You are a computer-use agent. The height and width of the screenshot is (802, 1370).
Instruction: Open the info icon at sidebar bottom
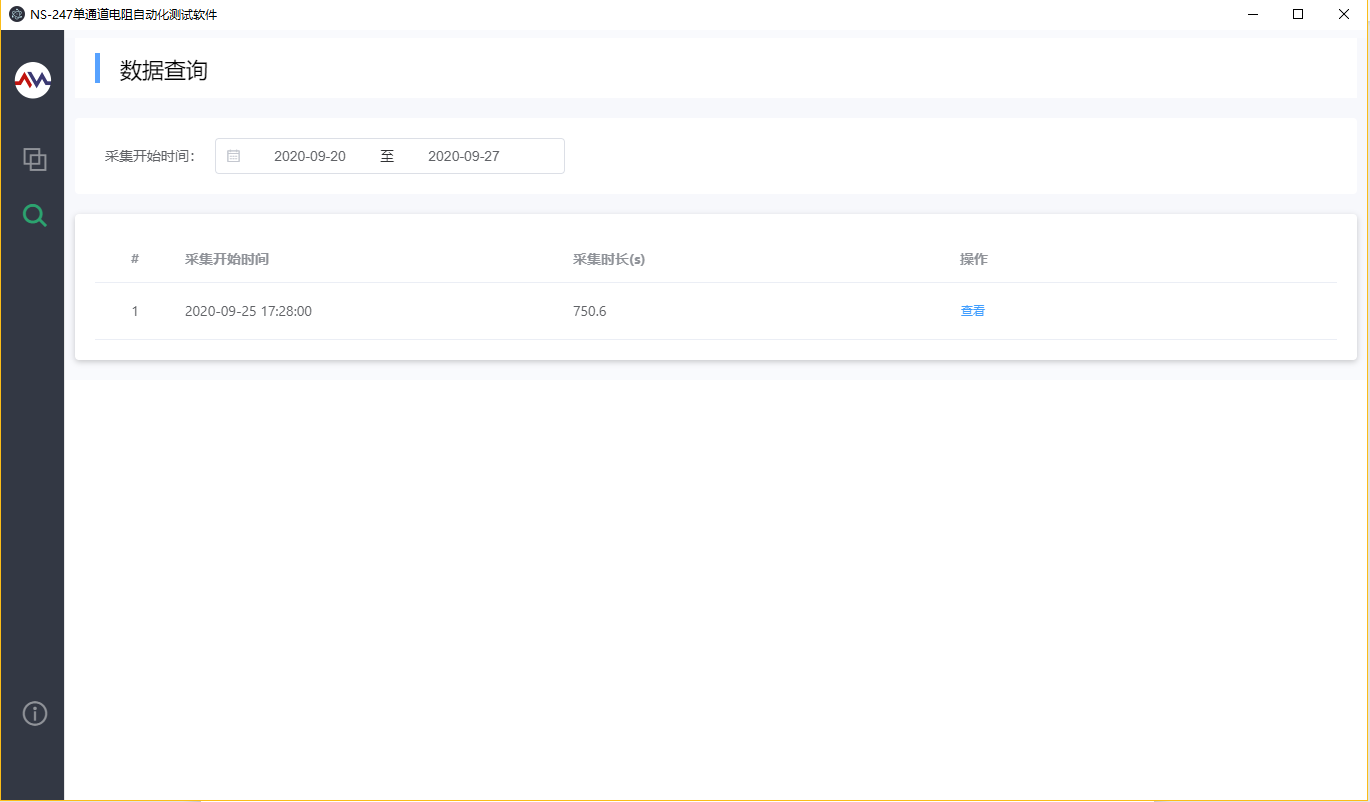[x=35, y=713]
